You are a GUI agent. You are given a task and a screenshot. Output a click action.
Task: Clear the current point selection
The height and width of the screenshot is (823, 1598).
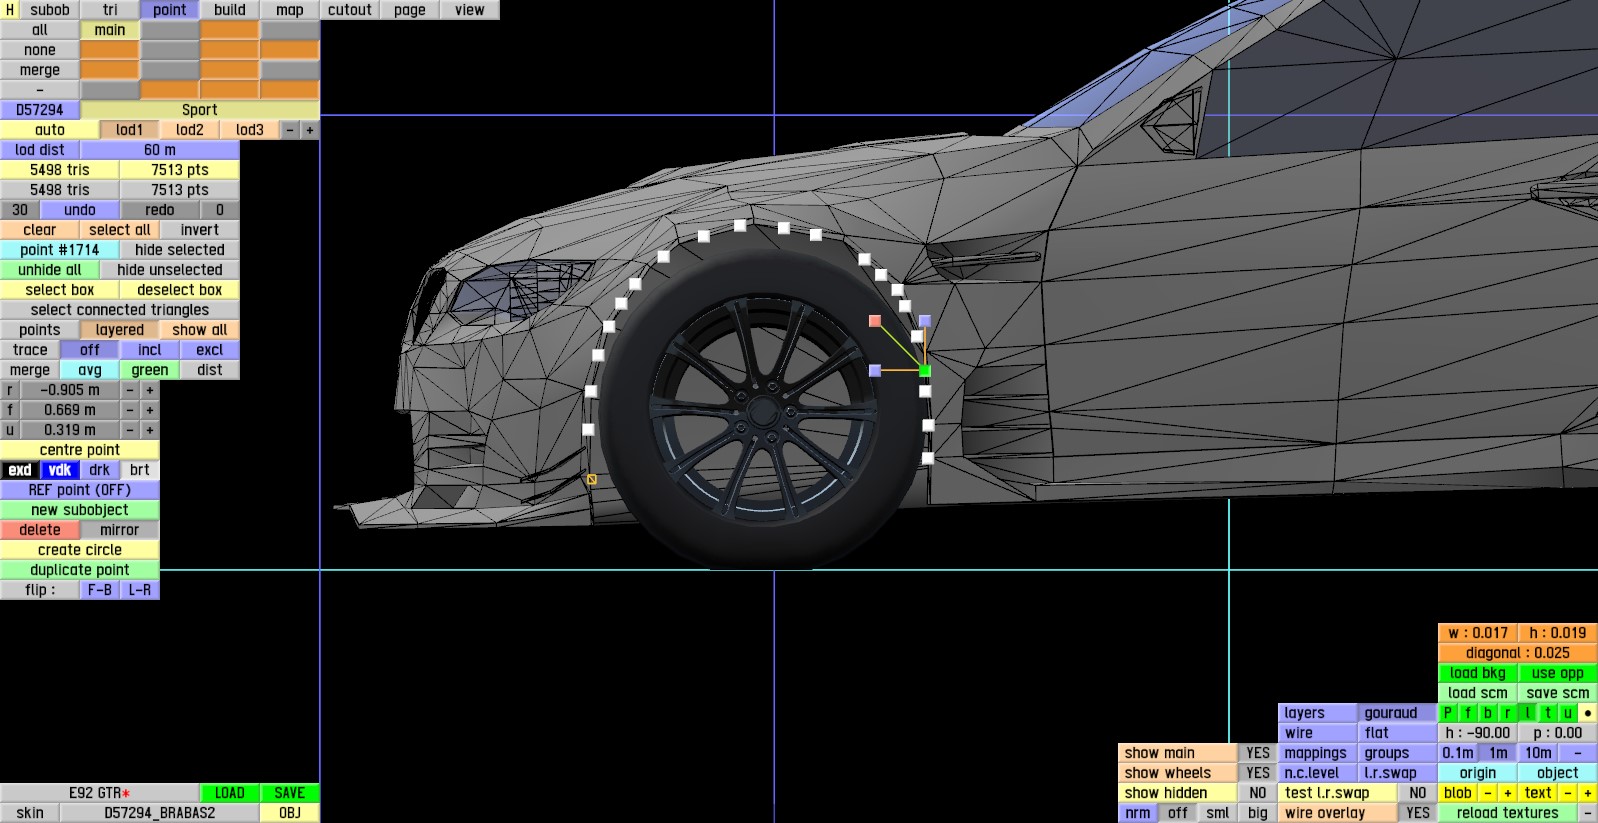point(40,230)
